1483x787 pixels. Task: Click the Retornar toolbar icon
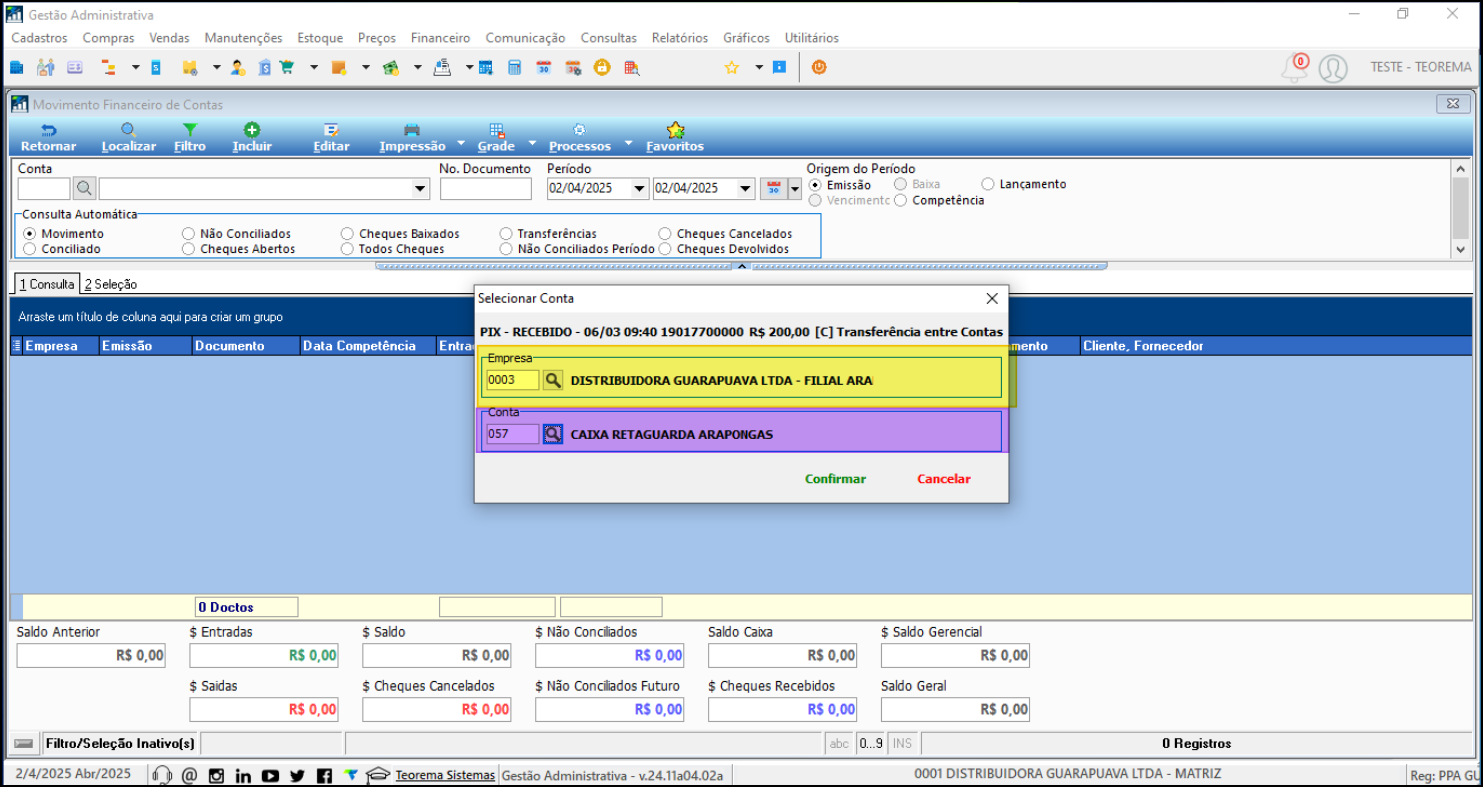[48, 130]
